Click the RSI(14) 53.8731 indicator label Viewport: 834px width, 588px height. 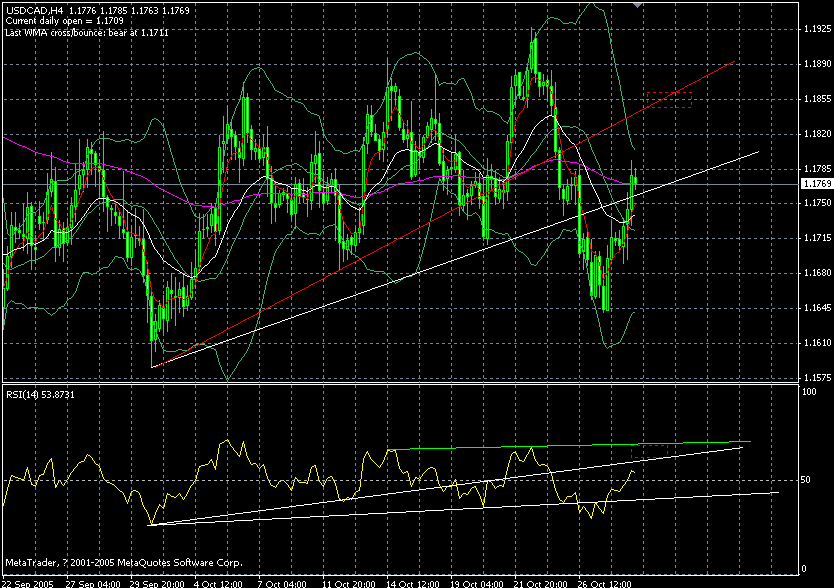(40, 394)
